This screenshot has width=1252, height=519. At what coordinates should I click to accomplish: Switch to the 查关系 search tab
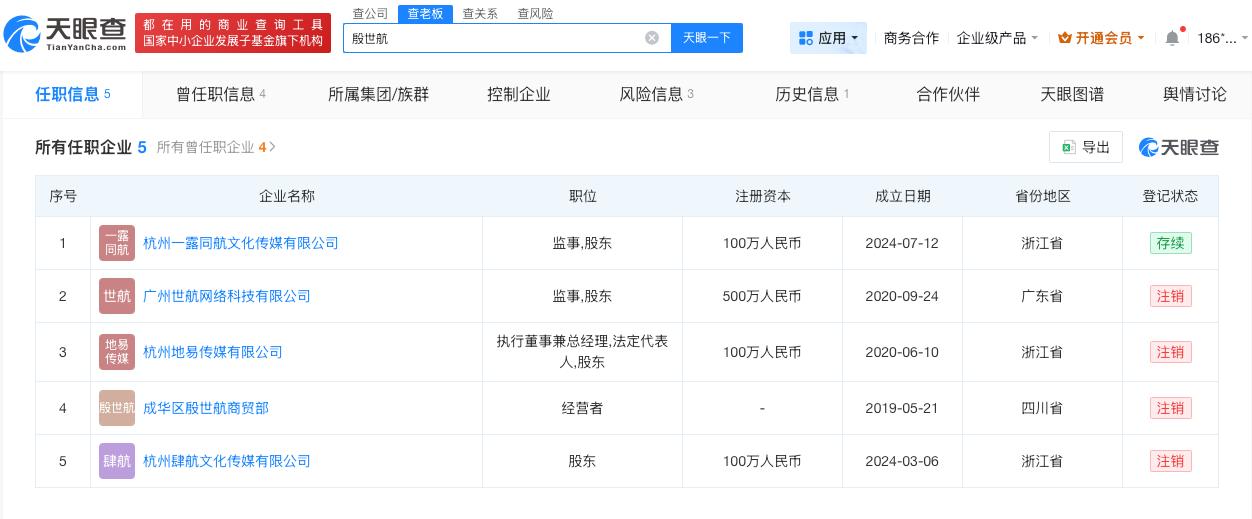[480, 13]
